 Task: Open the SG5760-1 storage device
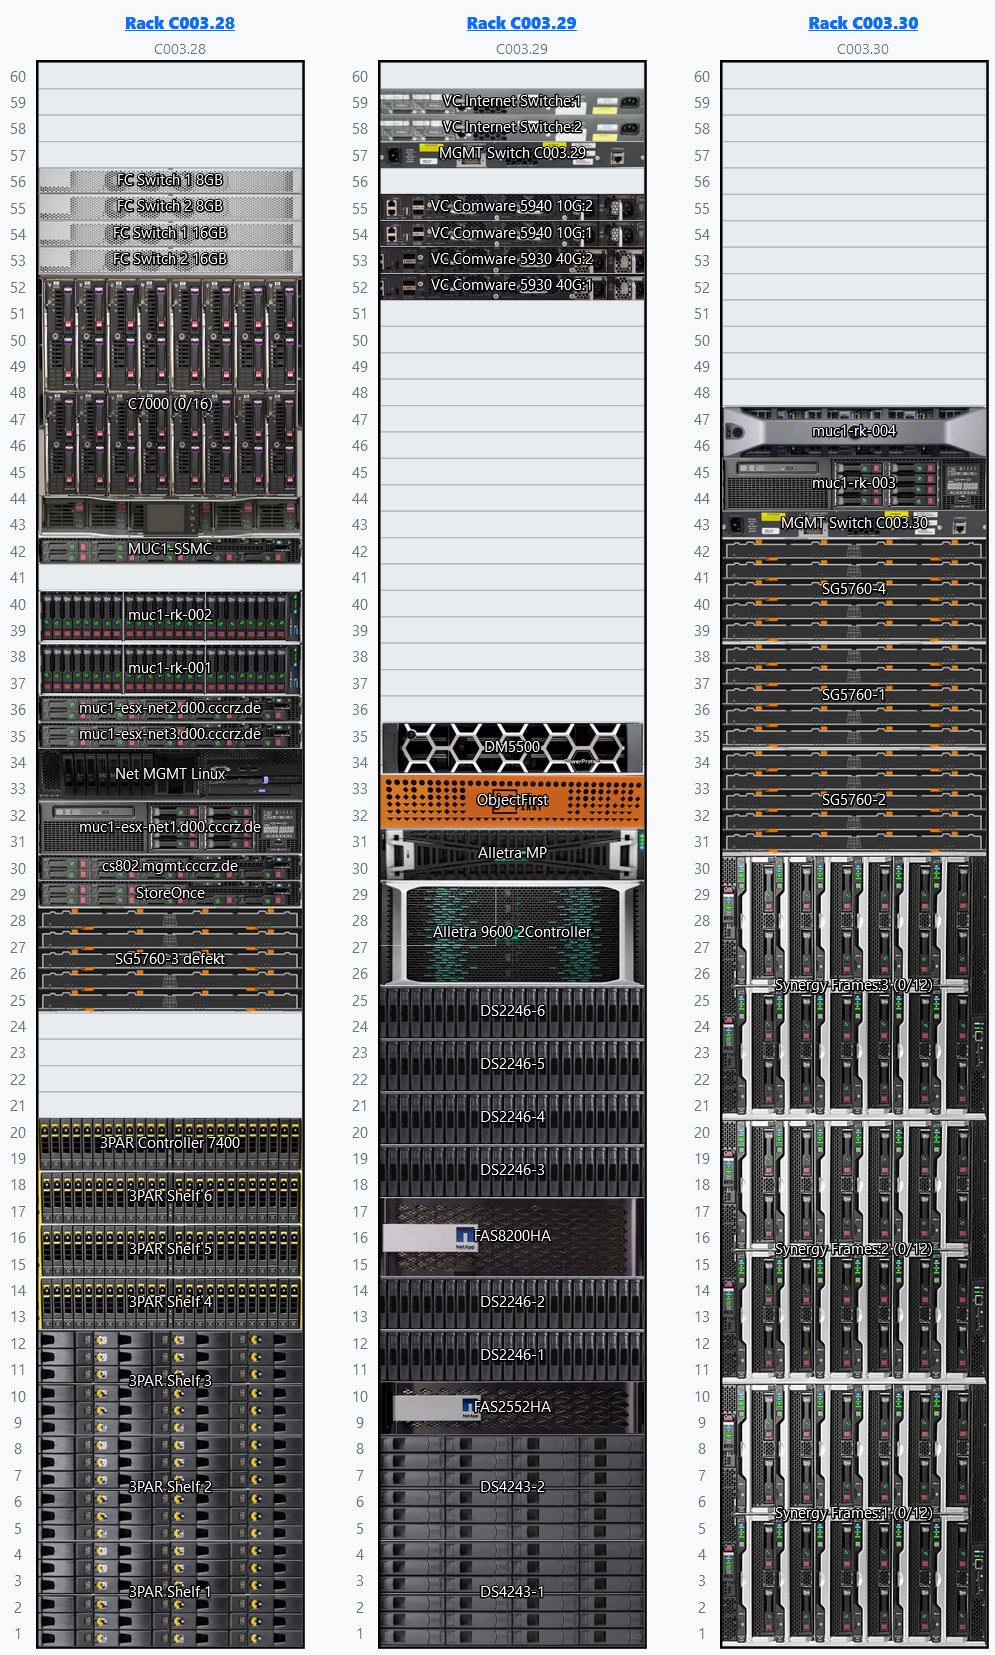(854, 696)
